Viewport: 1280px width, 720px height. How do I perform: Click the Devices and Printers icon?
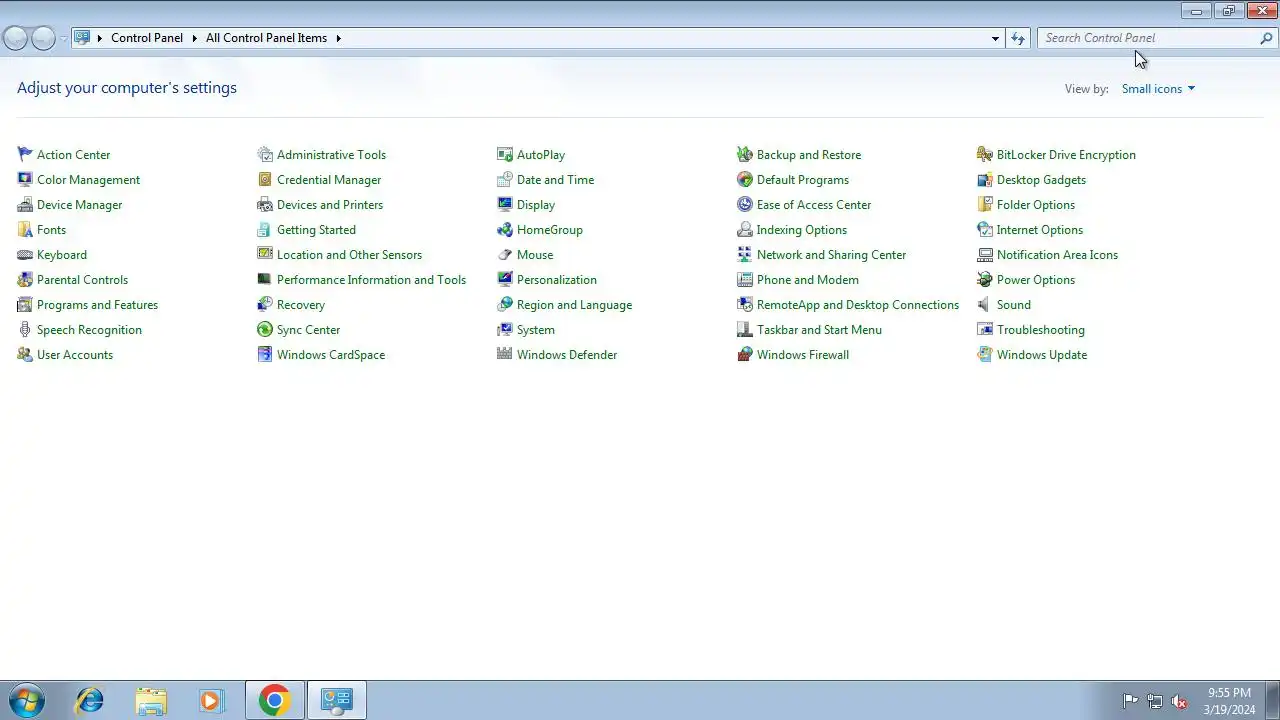(265, 204)
